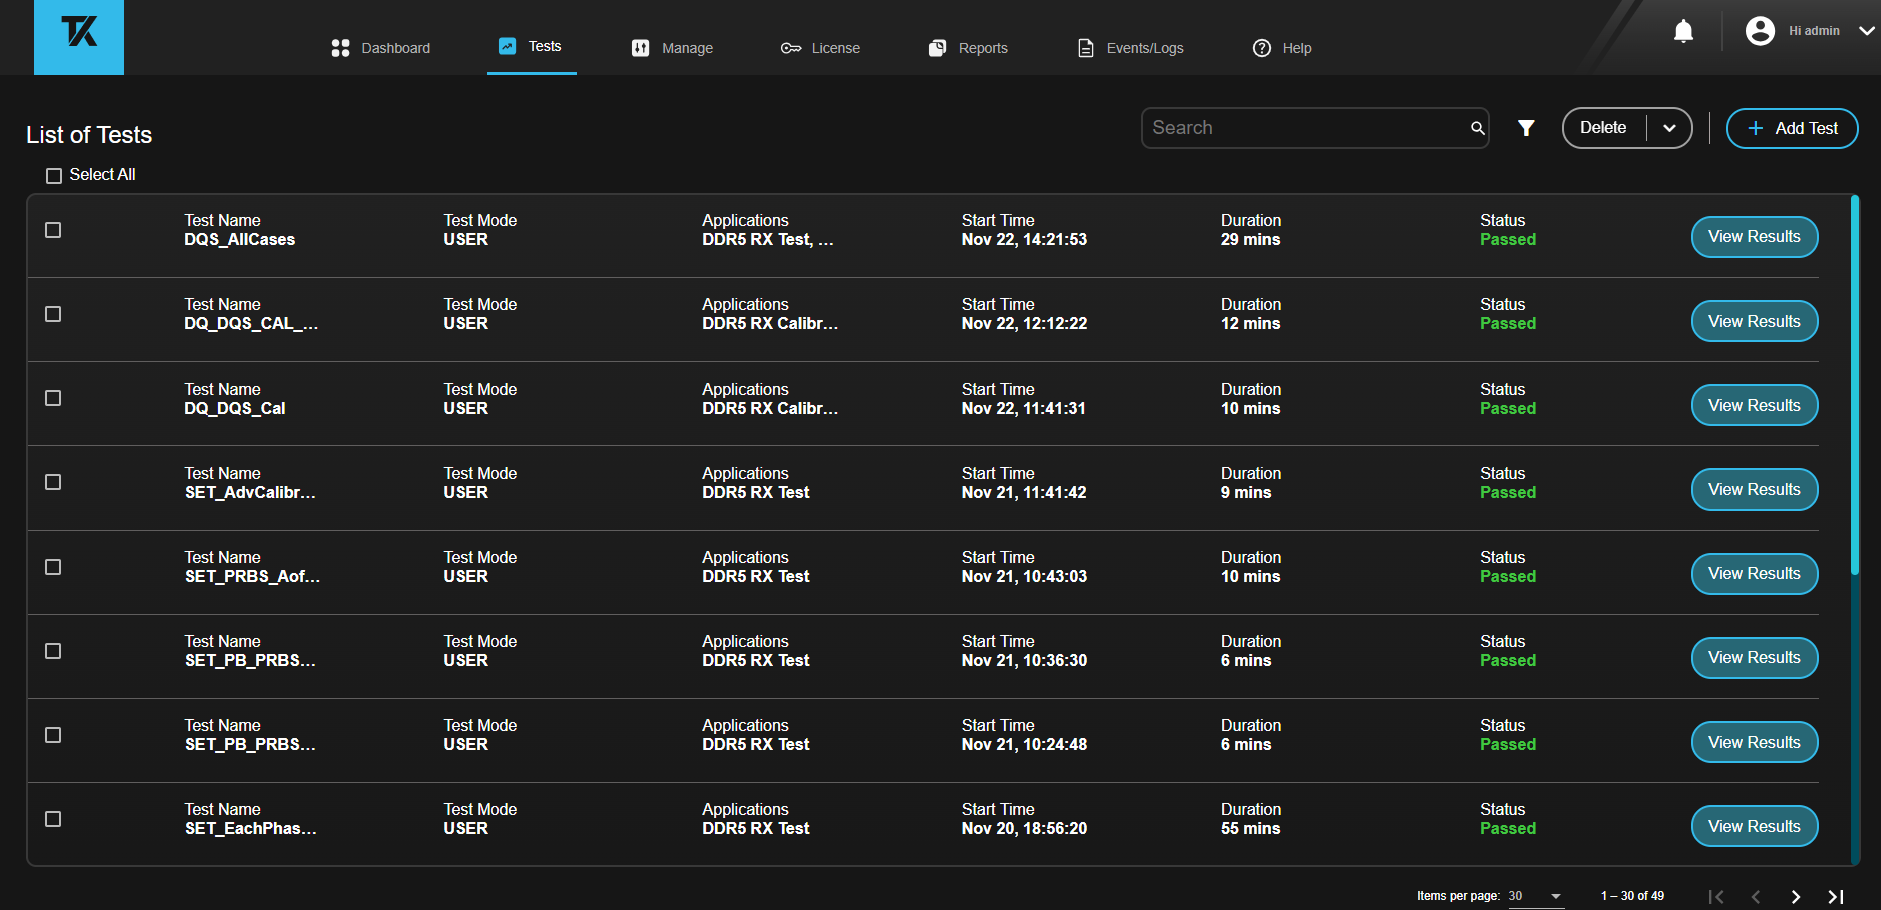Click the search magnifier icon

point(1477,128)
